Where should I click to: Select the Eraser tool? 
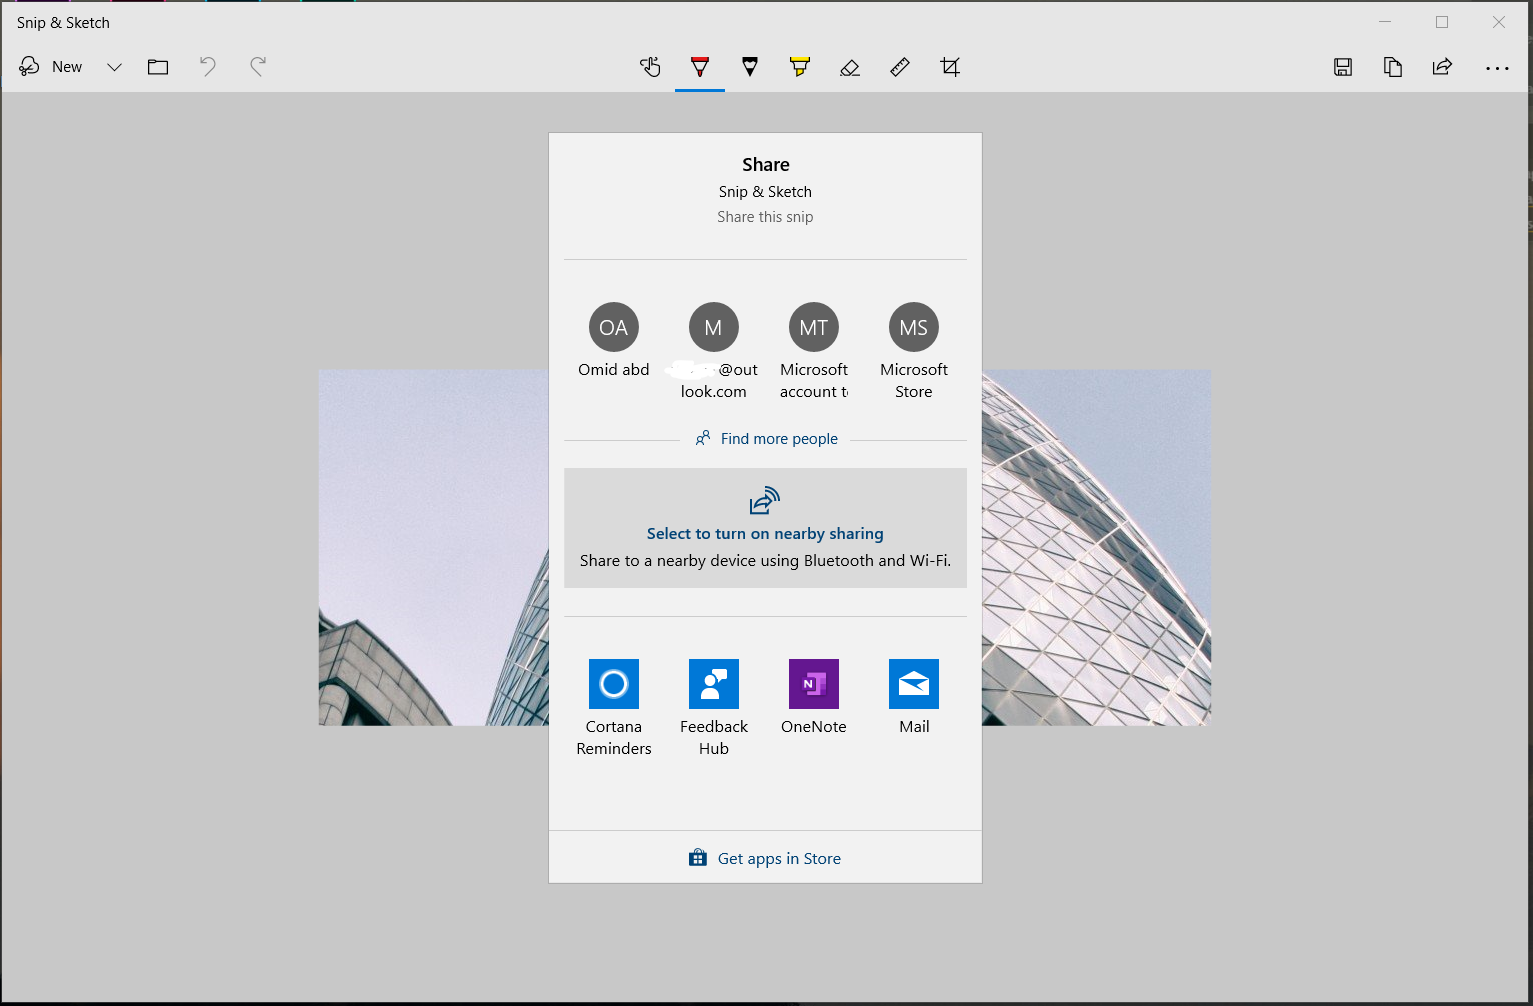click(850, 67)
